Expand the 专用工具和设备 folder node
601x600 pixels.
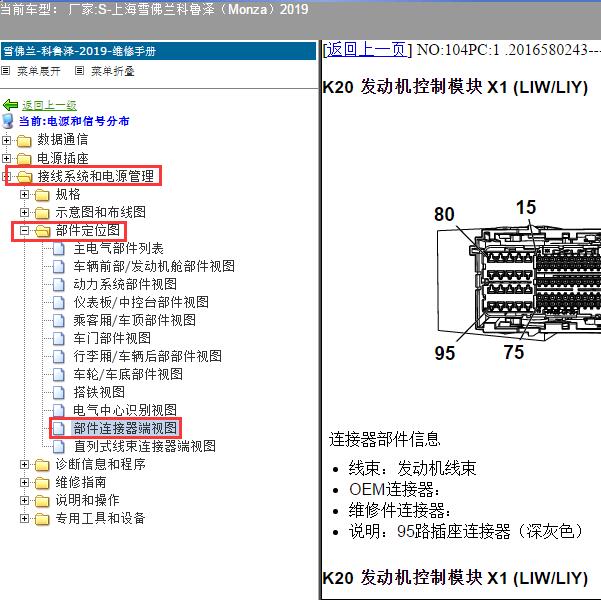(x=25, y=518)
